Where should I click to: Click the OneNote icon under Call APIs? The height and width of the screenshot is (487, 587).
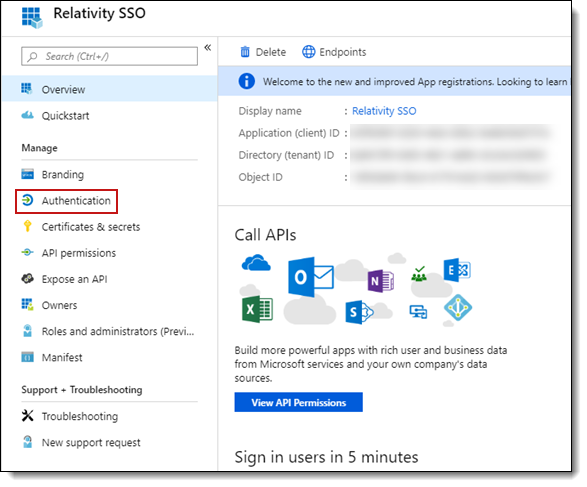[380, 281]
